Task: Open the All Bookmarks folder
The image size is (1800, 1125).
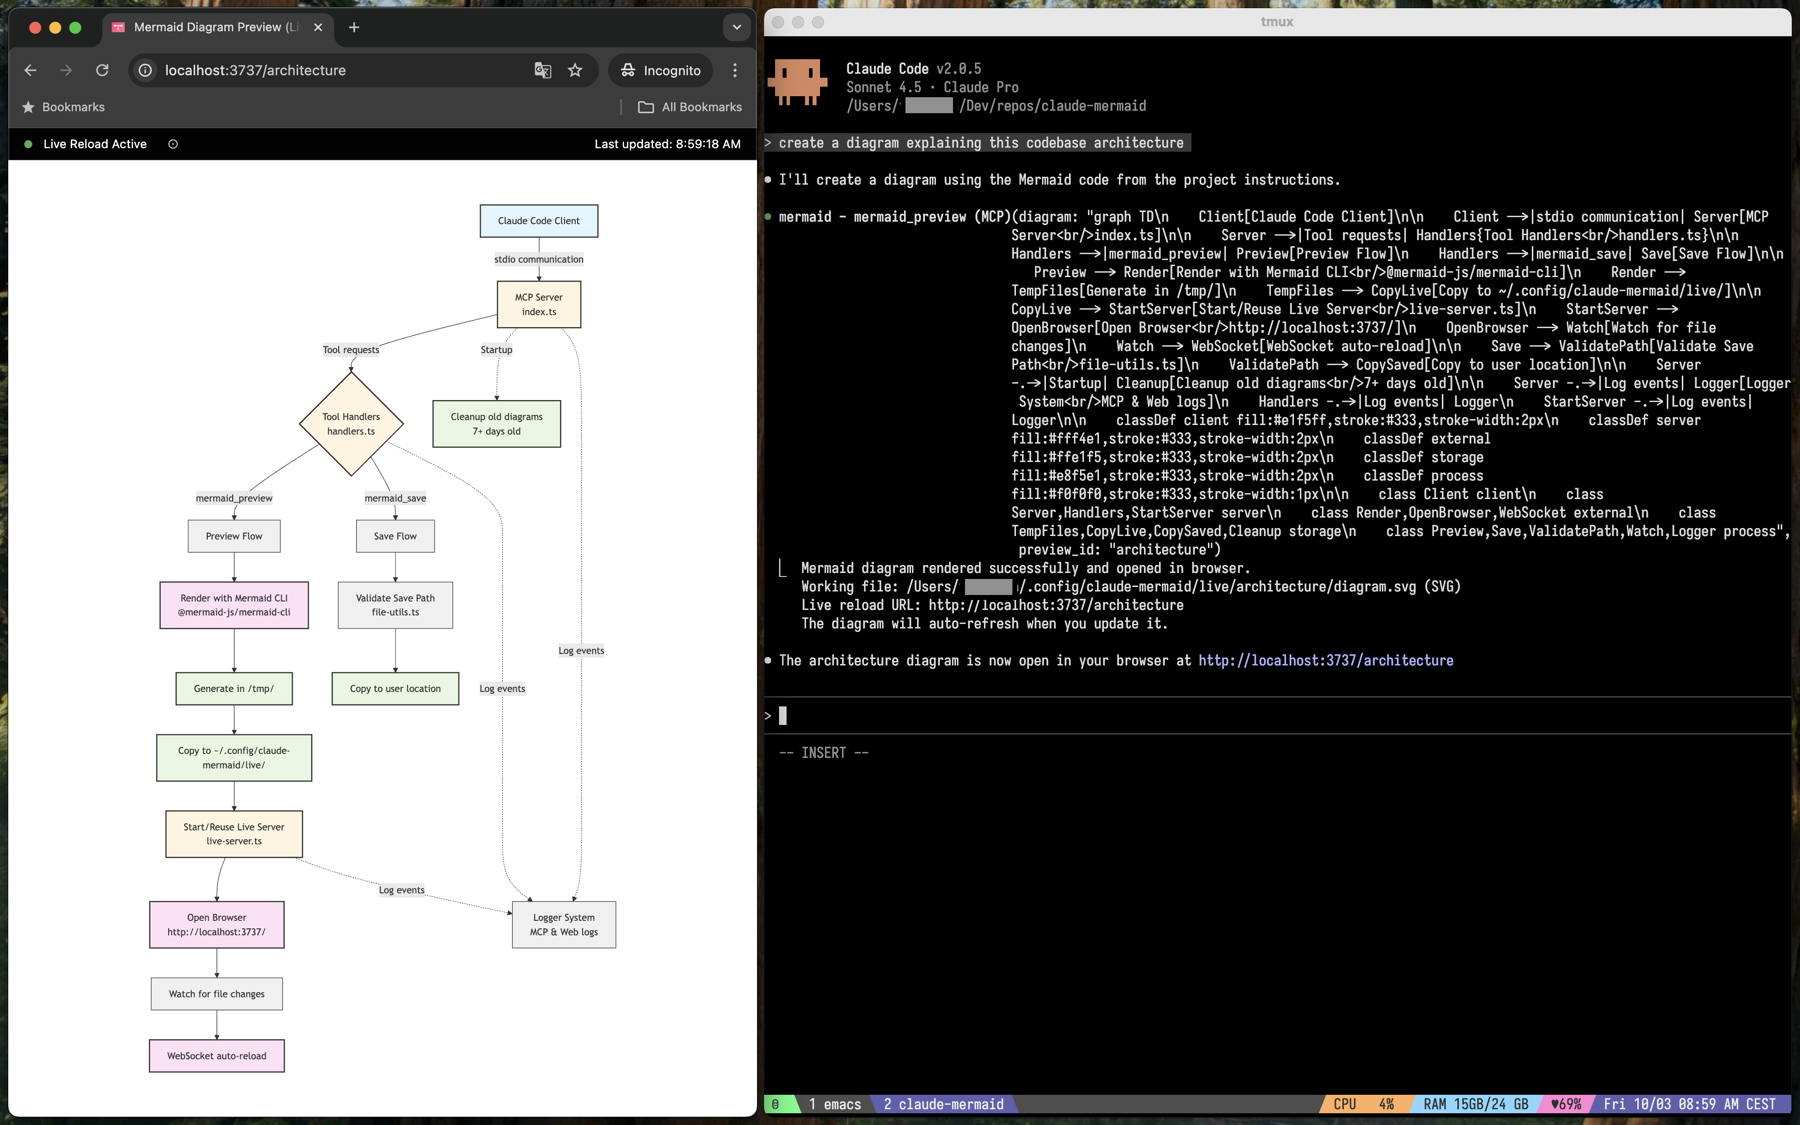Action: [690, 107]
